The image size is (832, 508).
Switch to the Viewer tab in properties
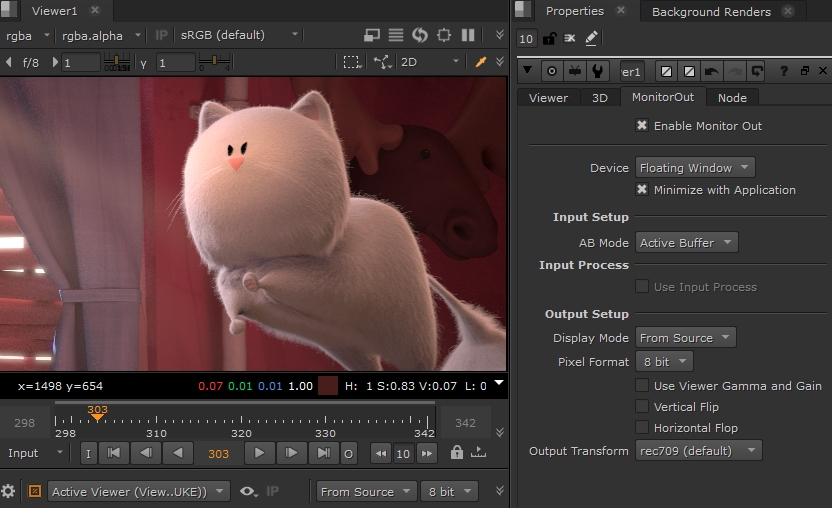pos(548,98)
